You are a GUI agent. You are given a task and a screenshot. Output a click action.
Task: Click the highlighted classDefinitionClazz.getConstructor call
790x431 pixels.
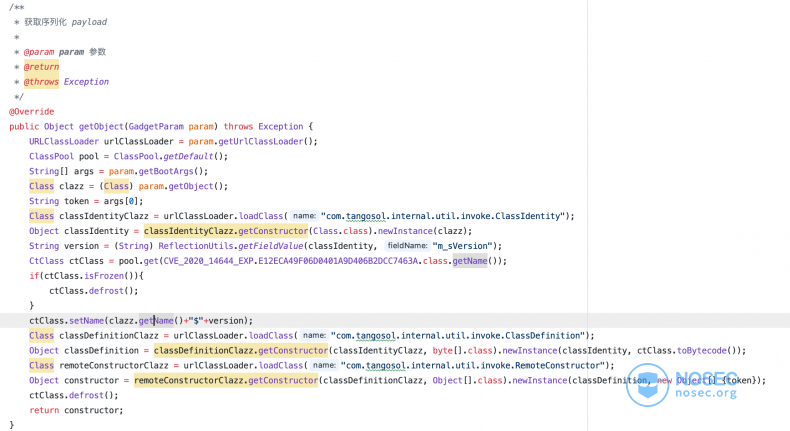pyautogui.click(x=241, y=350)
